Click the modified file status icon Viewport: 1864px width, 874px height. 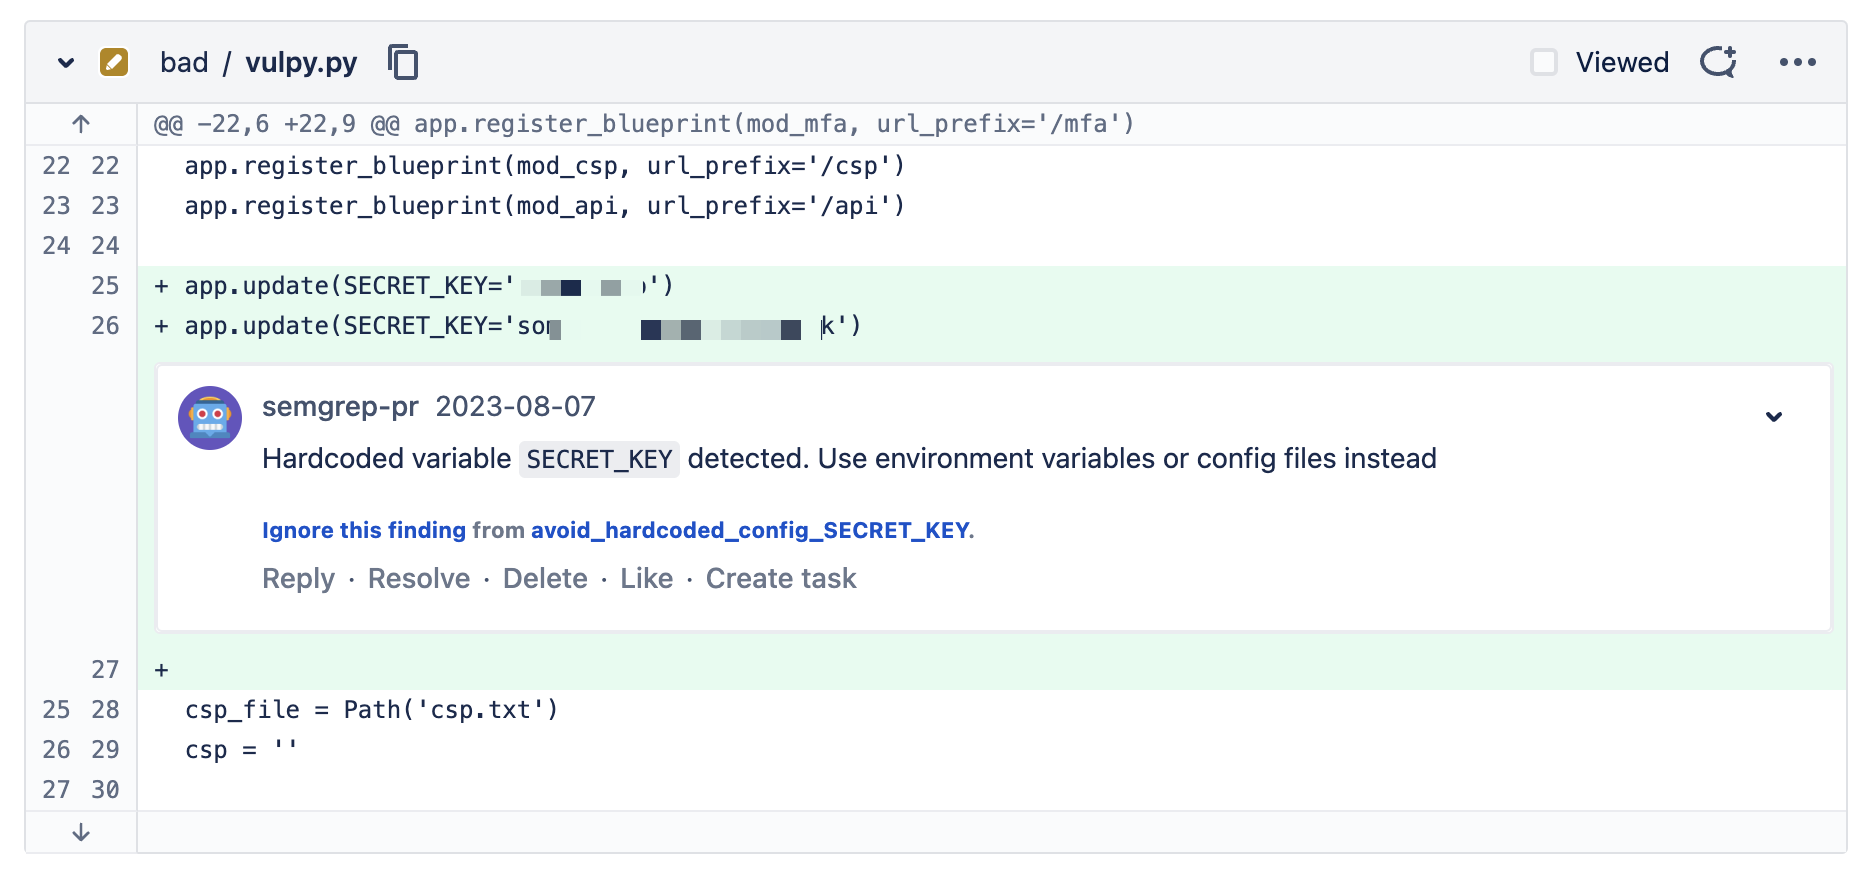(114, 62)
